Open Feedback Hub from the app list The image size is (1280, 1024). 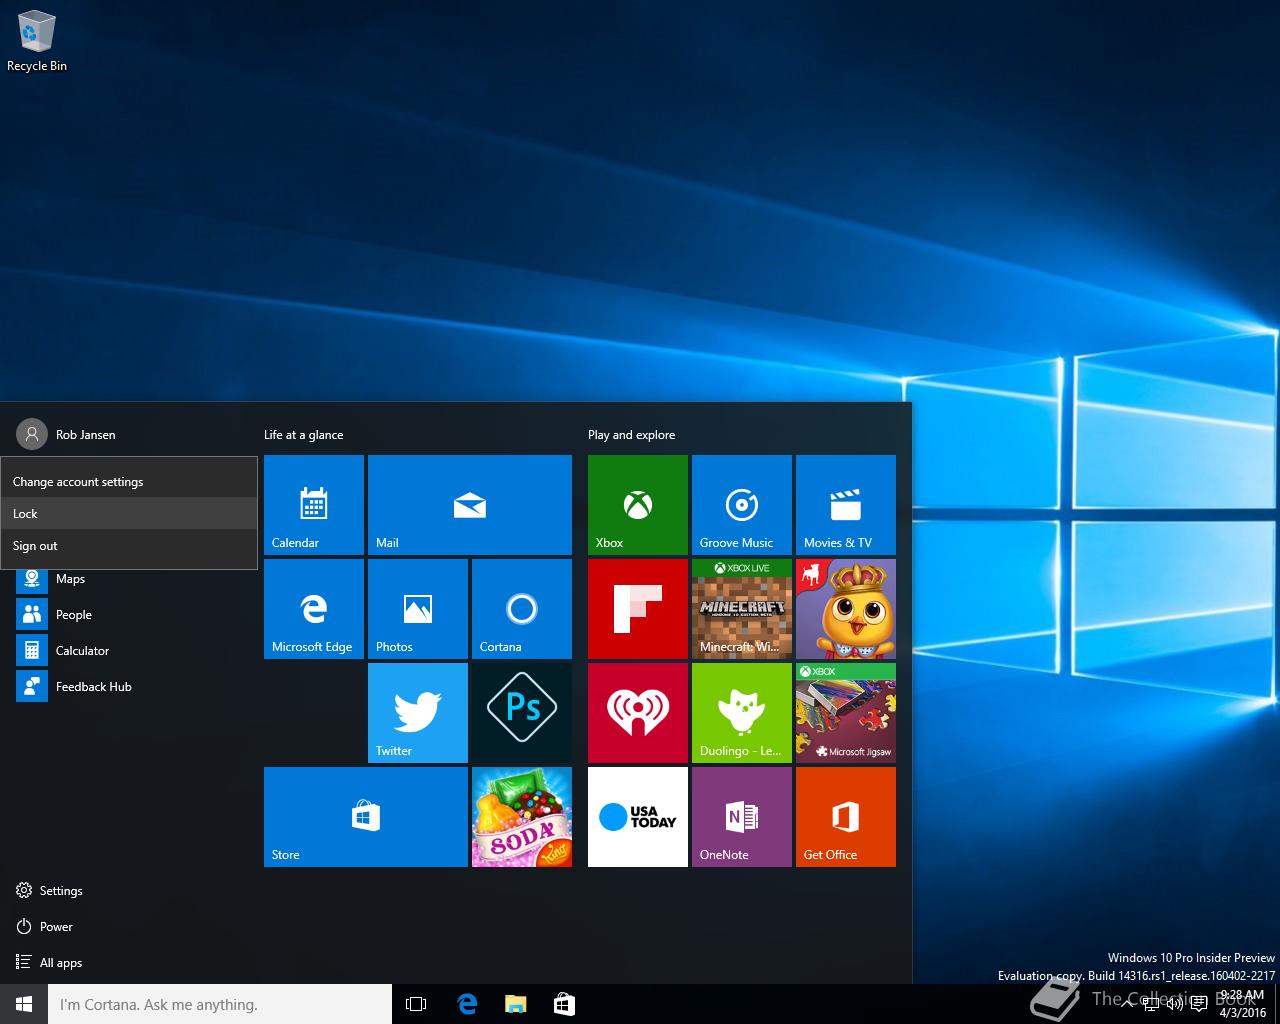[x=129, y=686]
